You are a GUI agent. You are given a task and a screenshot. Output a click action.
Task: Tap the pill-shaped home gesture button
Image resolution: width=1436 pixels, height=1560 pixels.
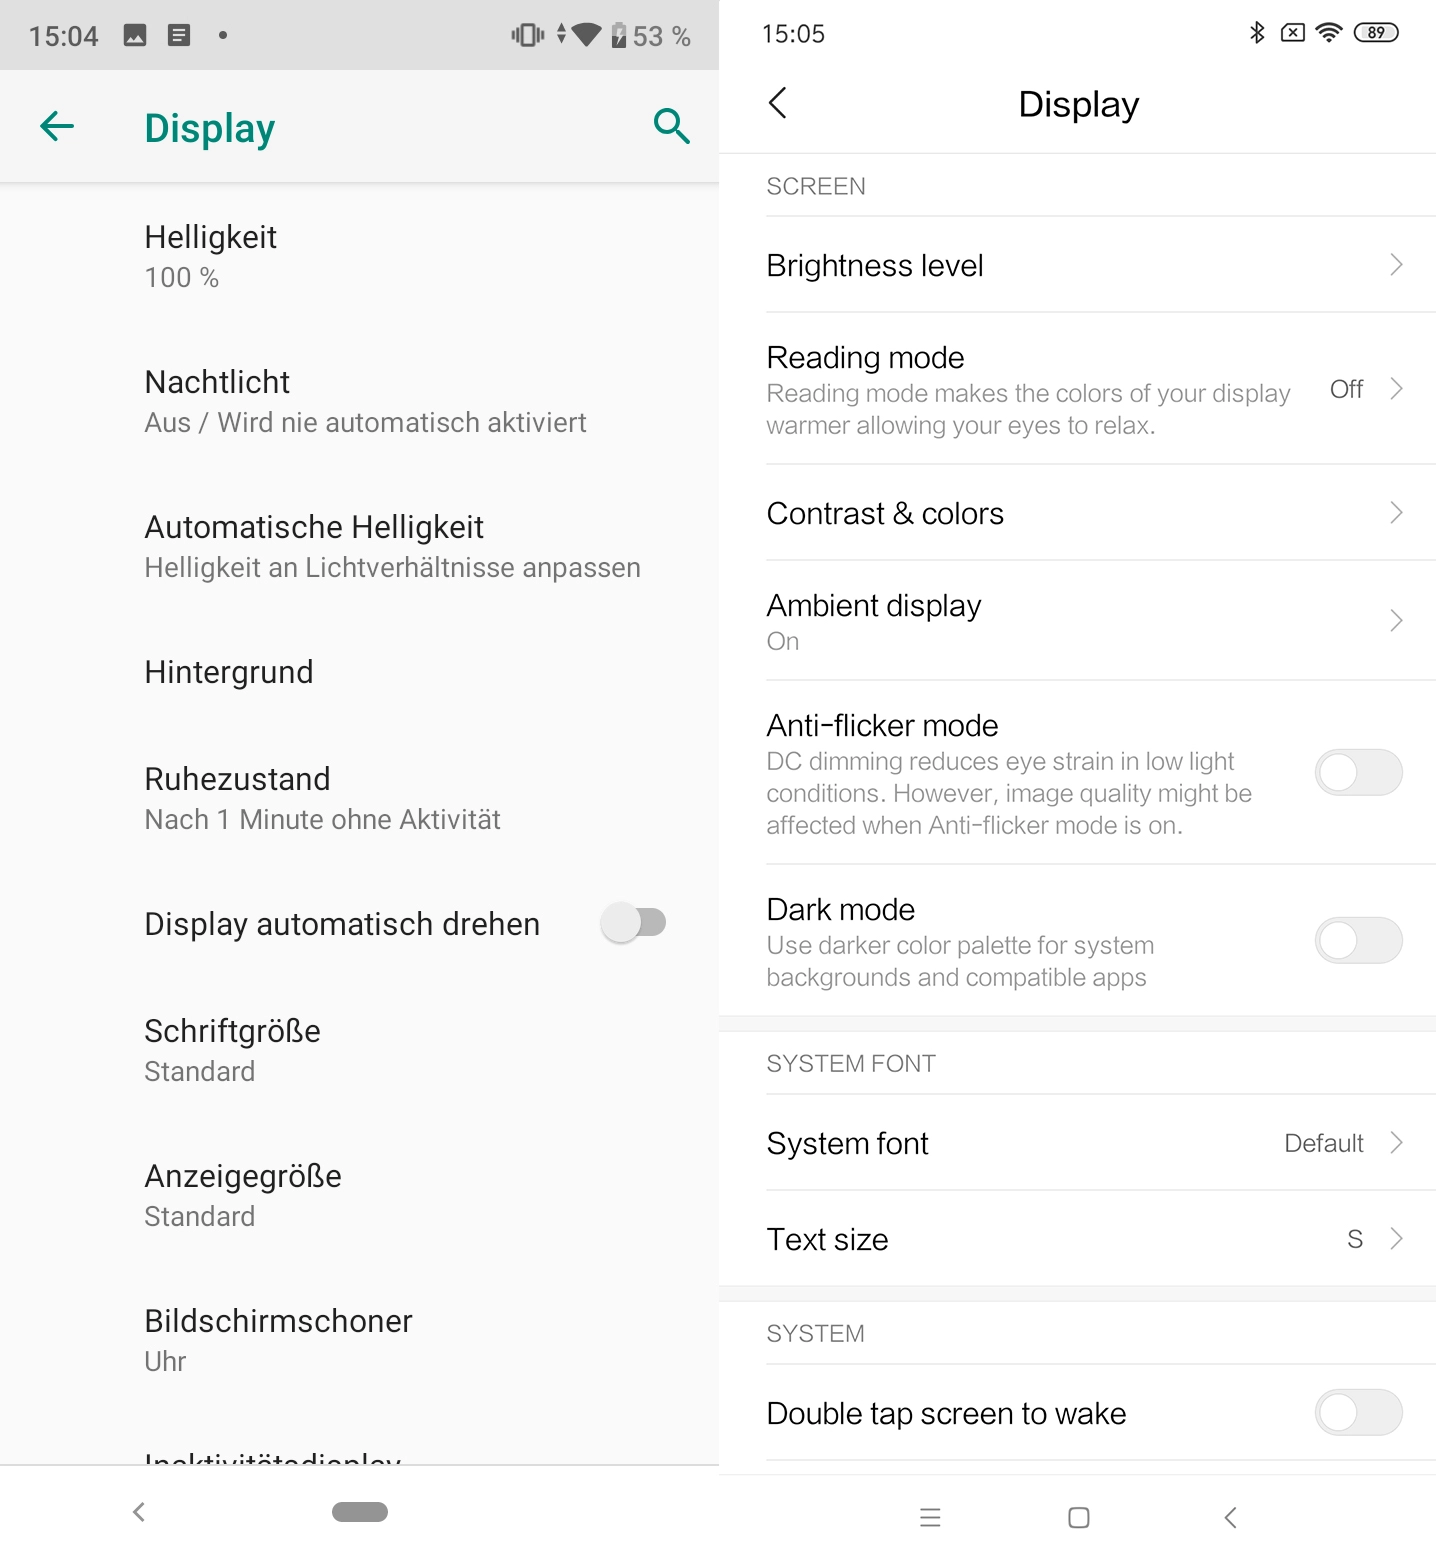point(360,1512)
